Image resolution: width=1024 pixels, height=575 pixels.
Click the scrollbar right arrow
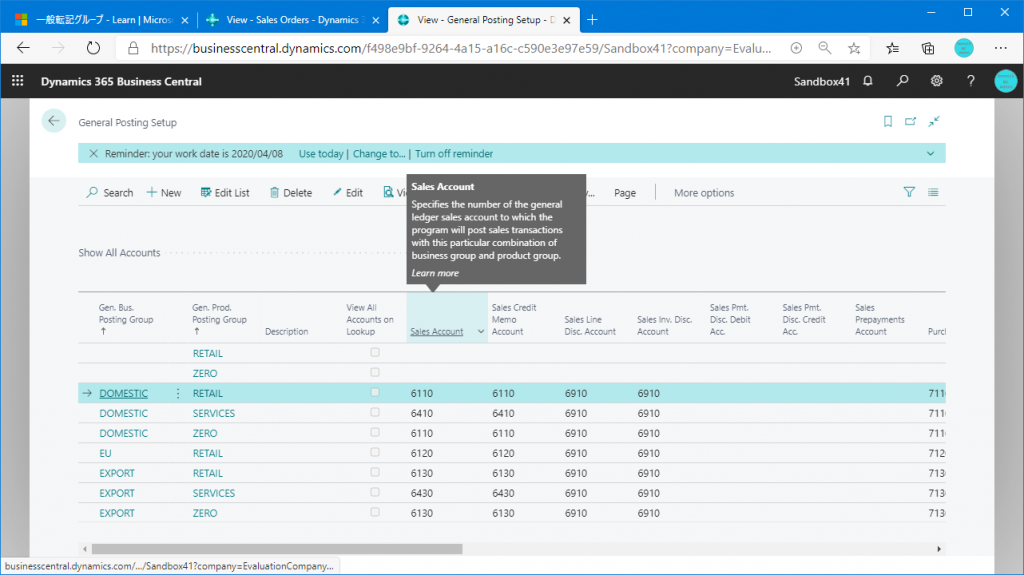point(939,549)
